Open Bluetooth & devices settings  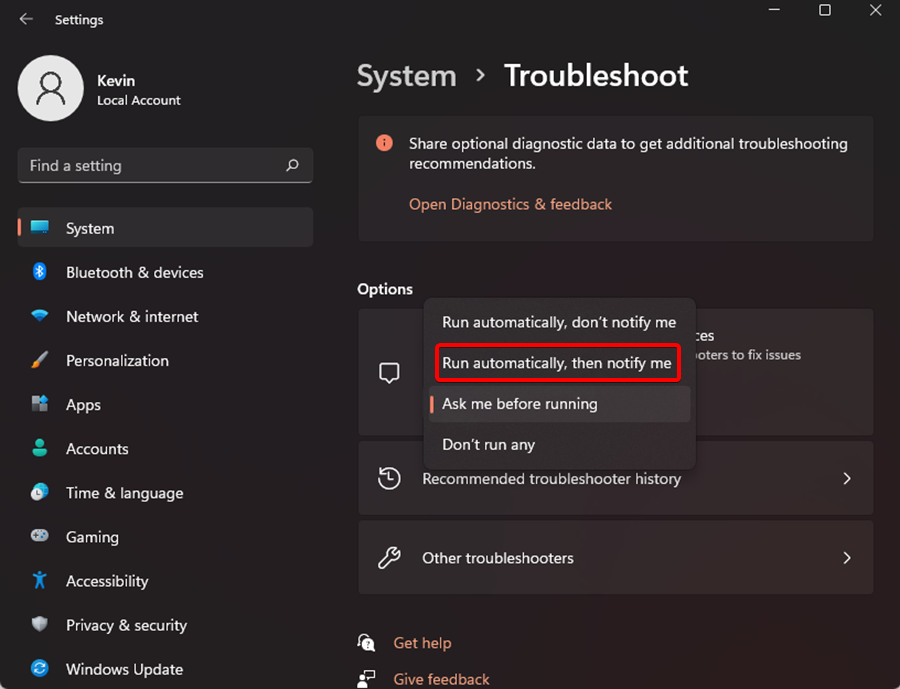point(165,272)
